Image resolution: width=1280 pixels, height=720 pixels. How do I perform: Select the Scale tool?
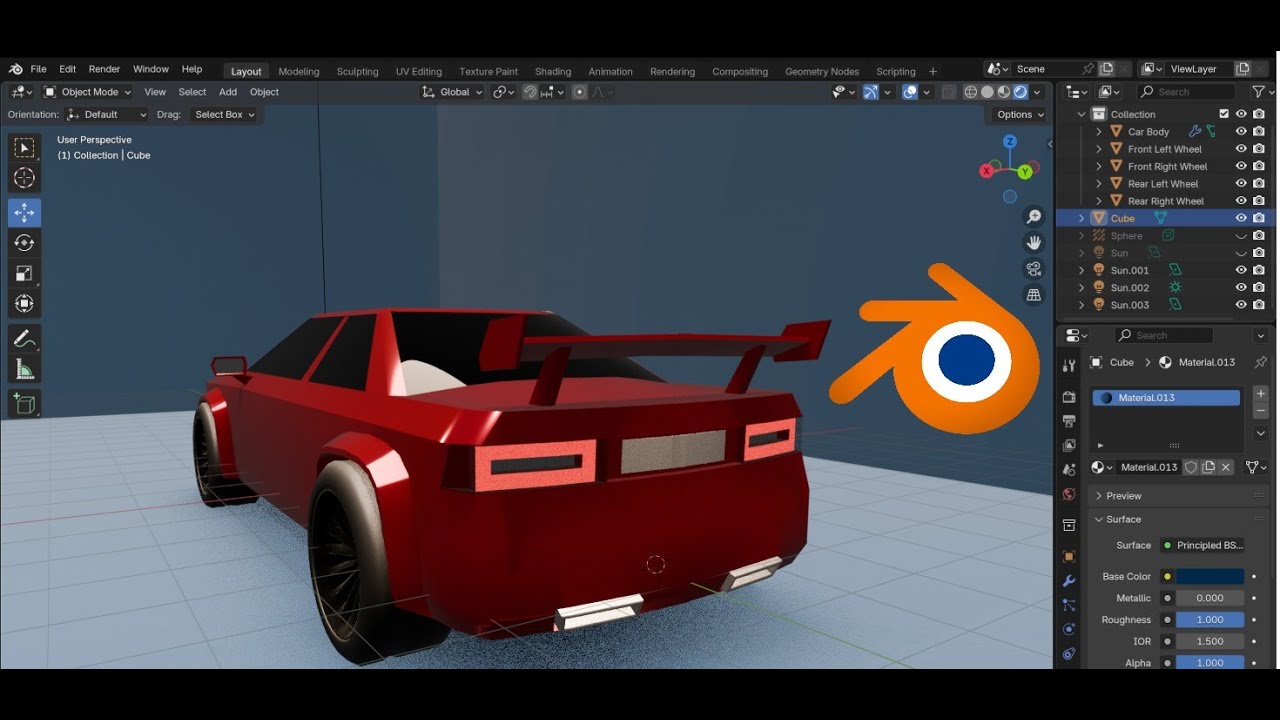tap(25, 273)
